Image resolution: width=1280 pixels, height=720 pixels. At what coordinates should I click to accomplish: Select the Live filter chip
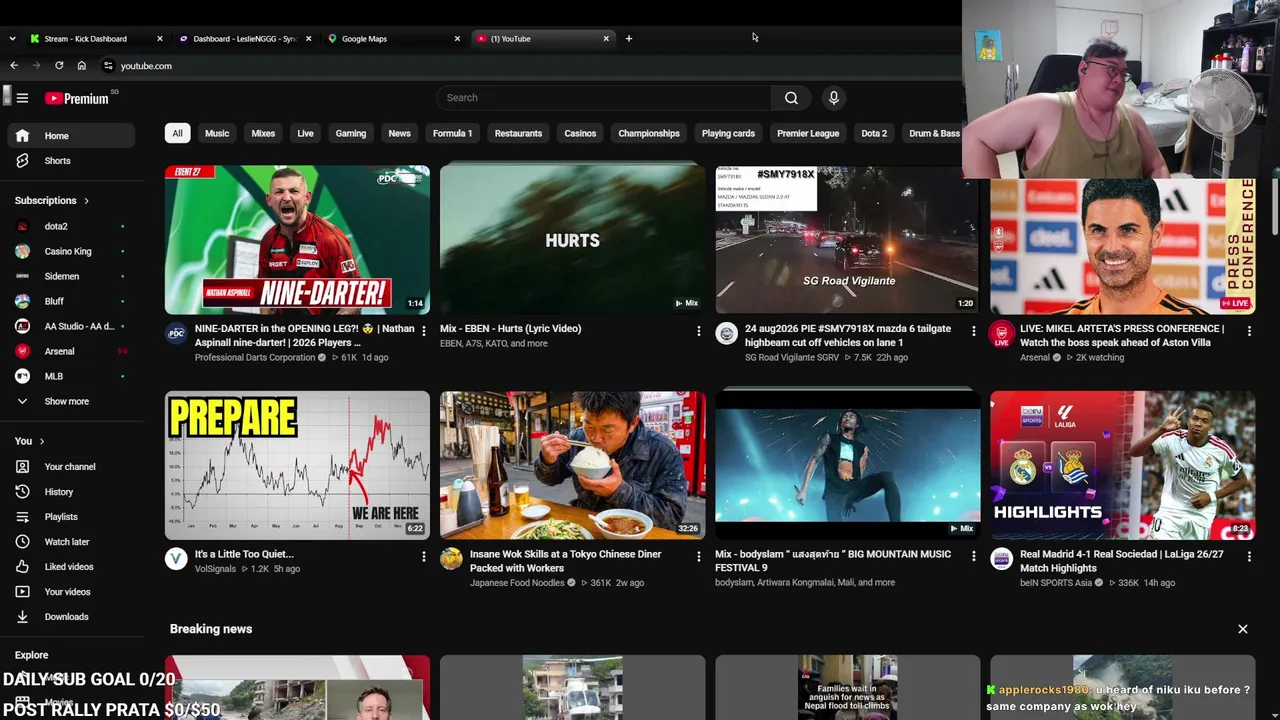[305, 133]
